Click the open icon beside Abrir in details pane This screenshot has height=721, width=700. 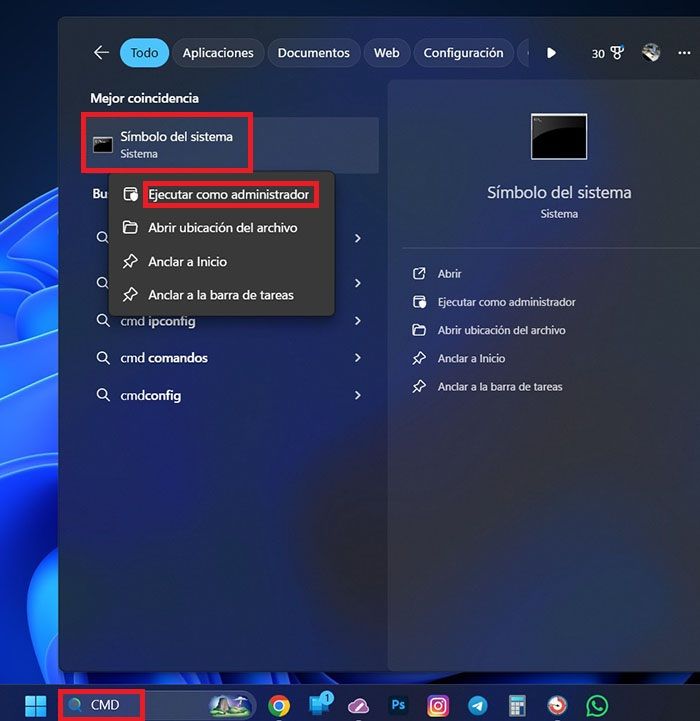(419, 274)
